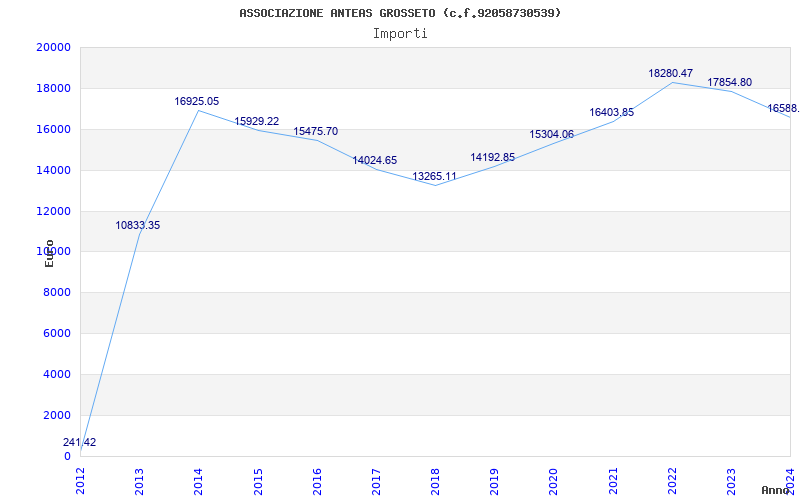Select the 14192.85 data label

click(493, 157)
